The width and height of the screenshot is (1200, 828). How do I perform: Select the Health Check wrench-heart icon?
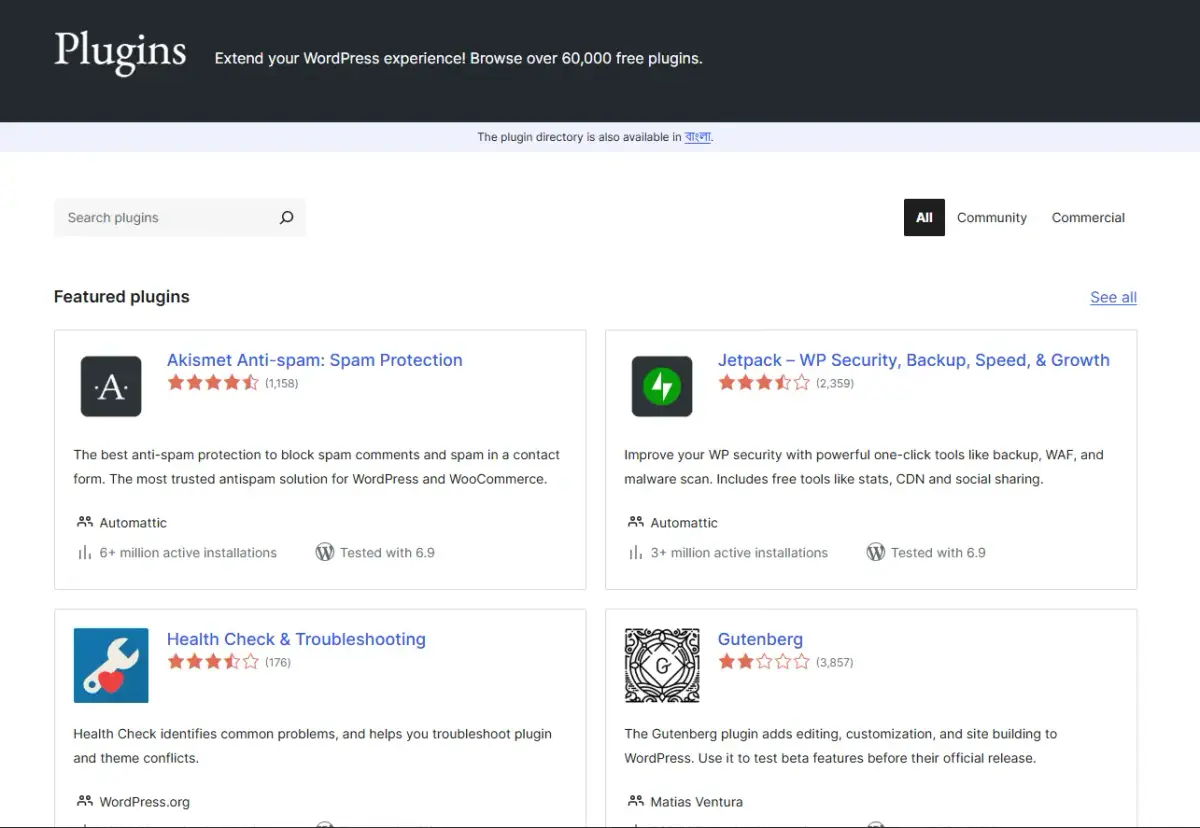110,665
